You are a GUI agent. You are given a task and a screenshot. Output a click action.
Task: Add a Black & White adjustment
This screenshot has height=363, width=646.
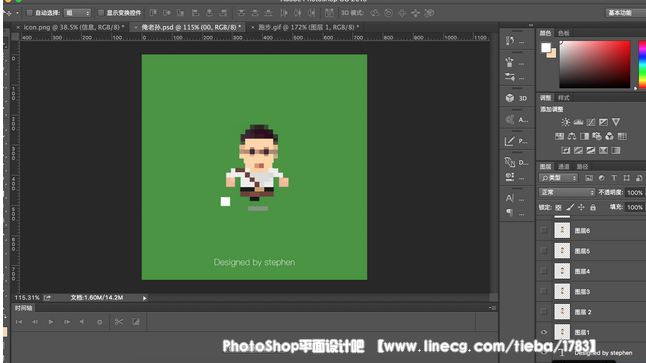point(584,136)
